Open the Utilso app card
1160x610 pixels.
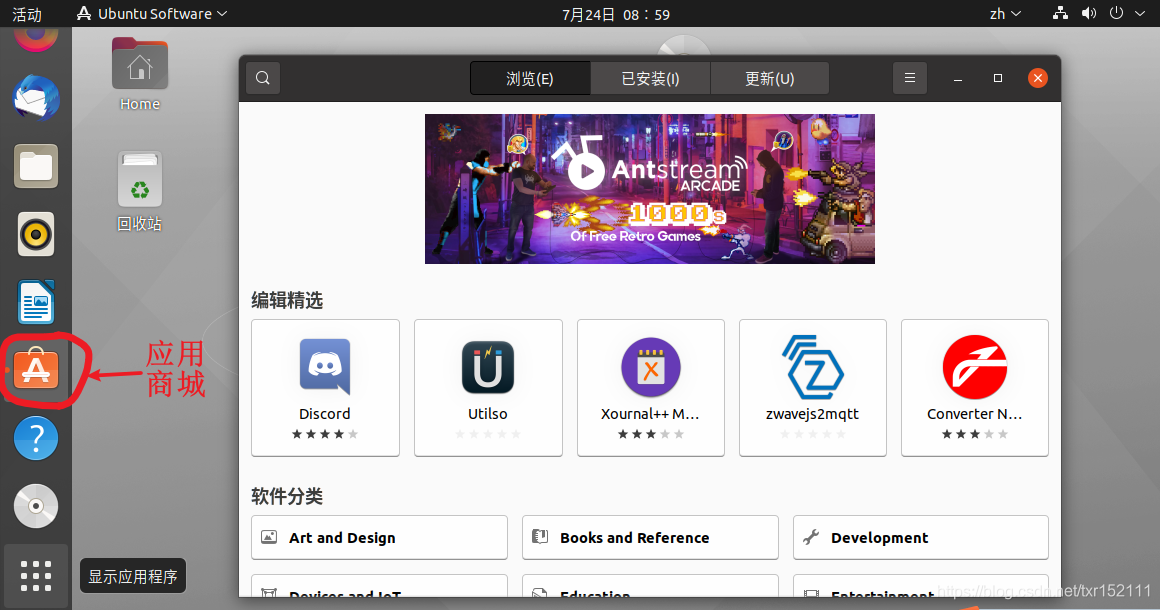(x=488, y=387)
